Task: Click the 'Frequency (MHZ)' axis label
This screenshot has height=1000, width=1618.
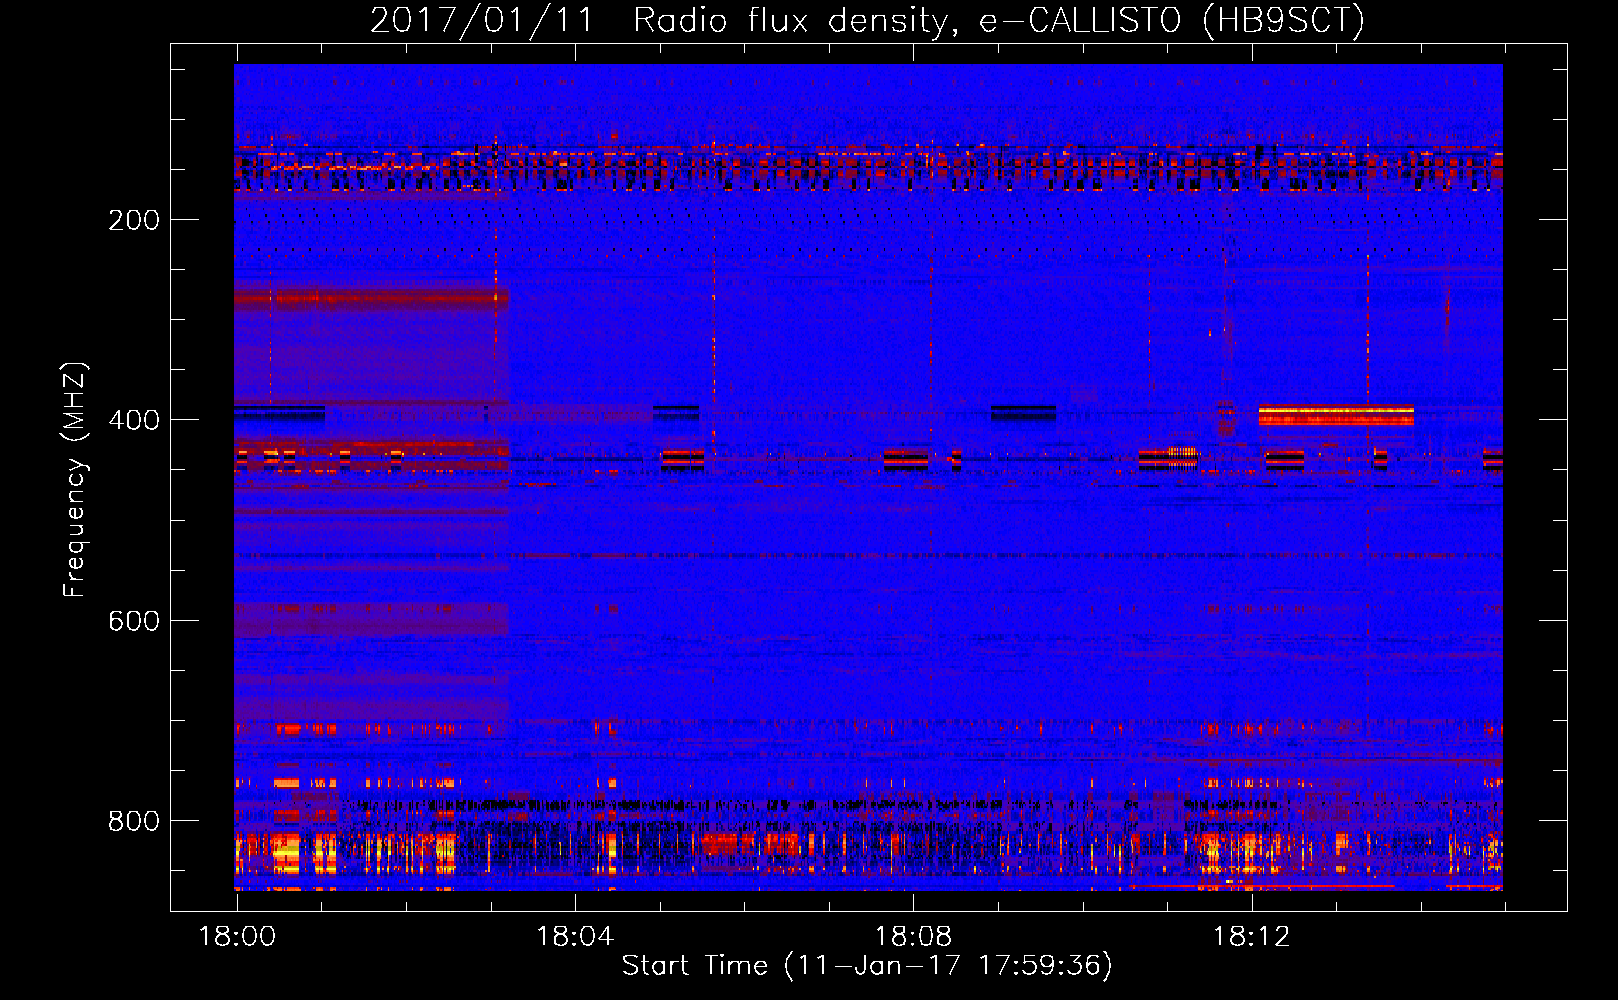Action: [x=75, y=480]
